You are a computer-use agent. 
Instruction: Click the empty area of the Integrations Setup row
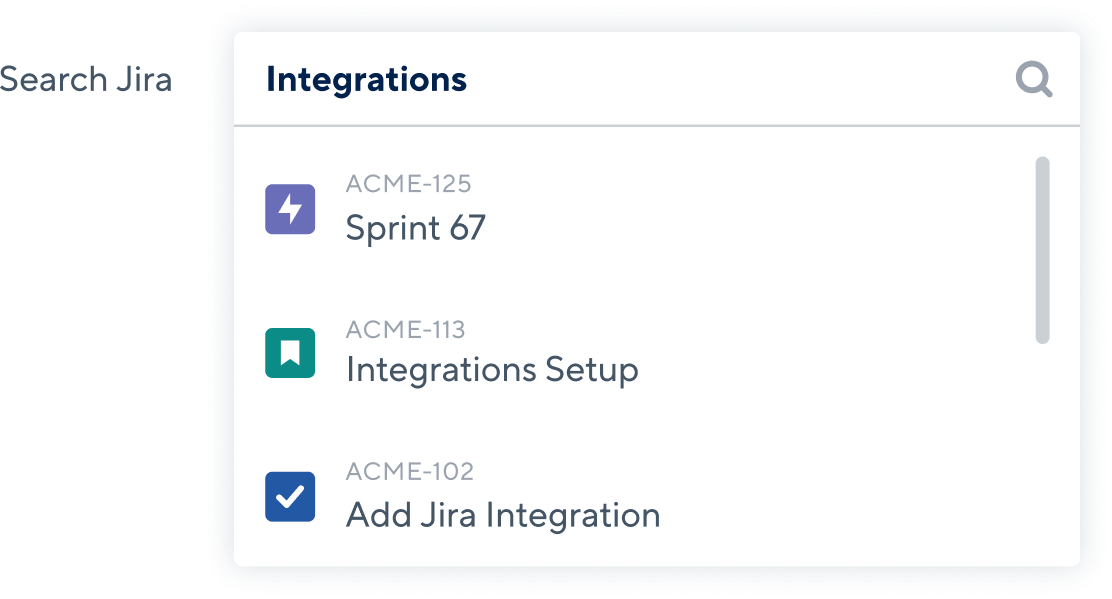pos(830,353)
